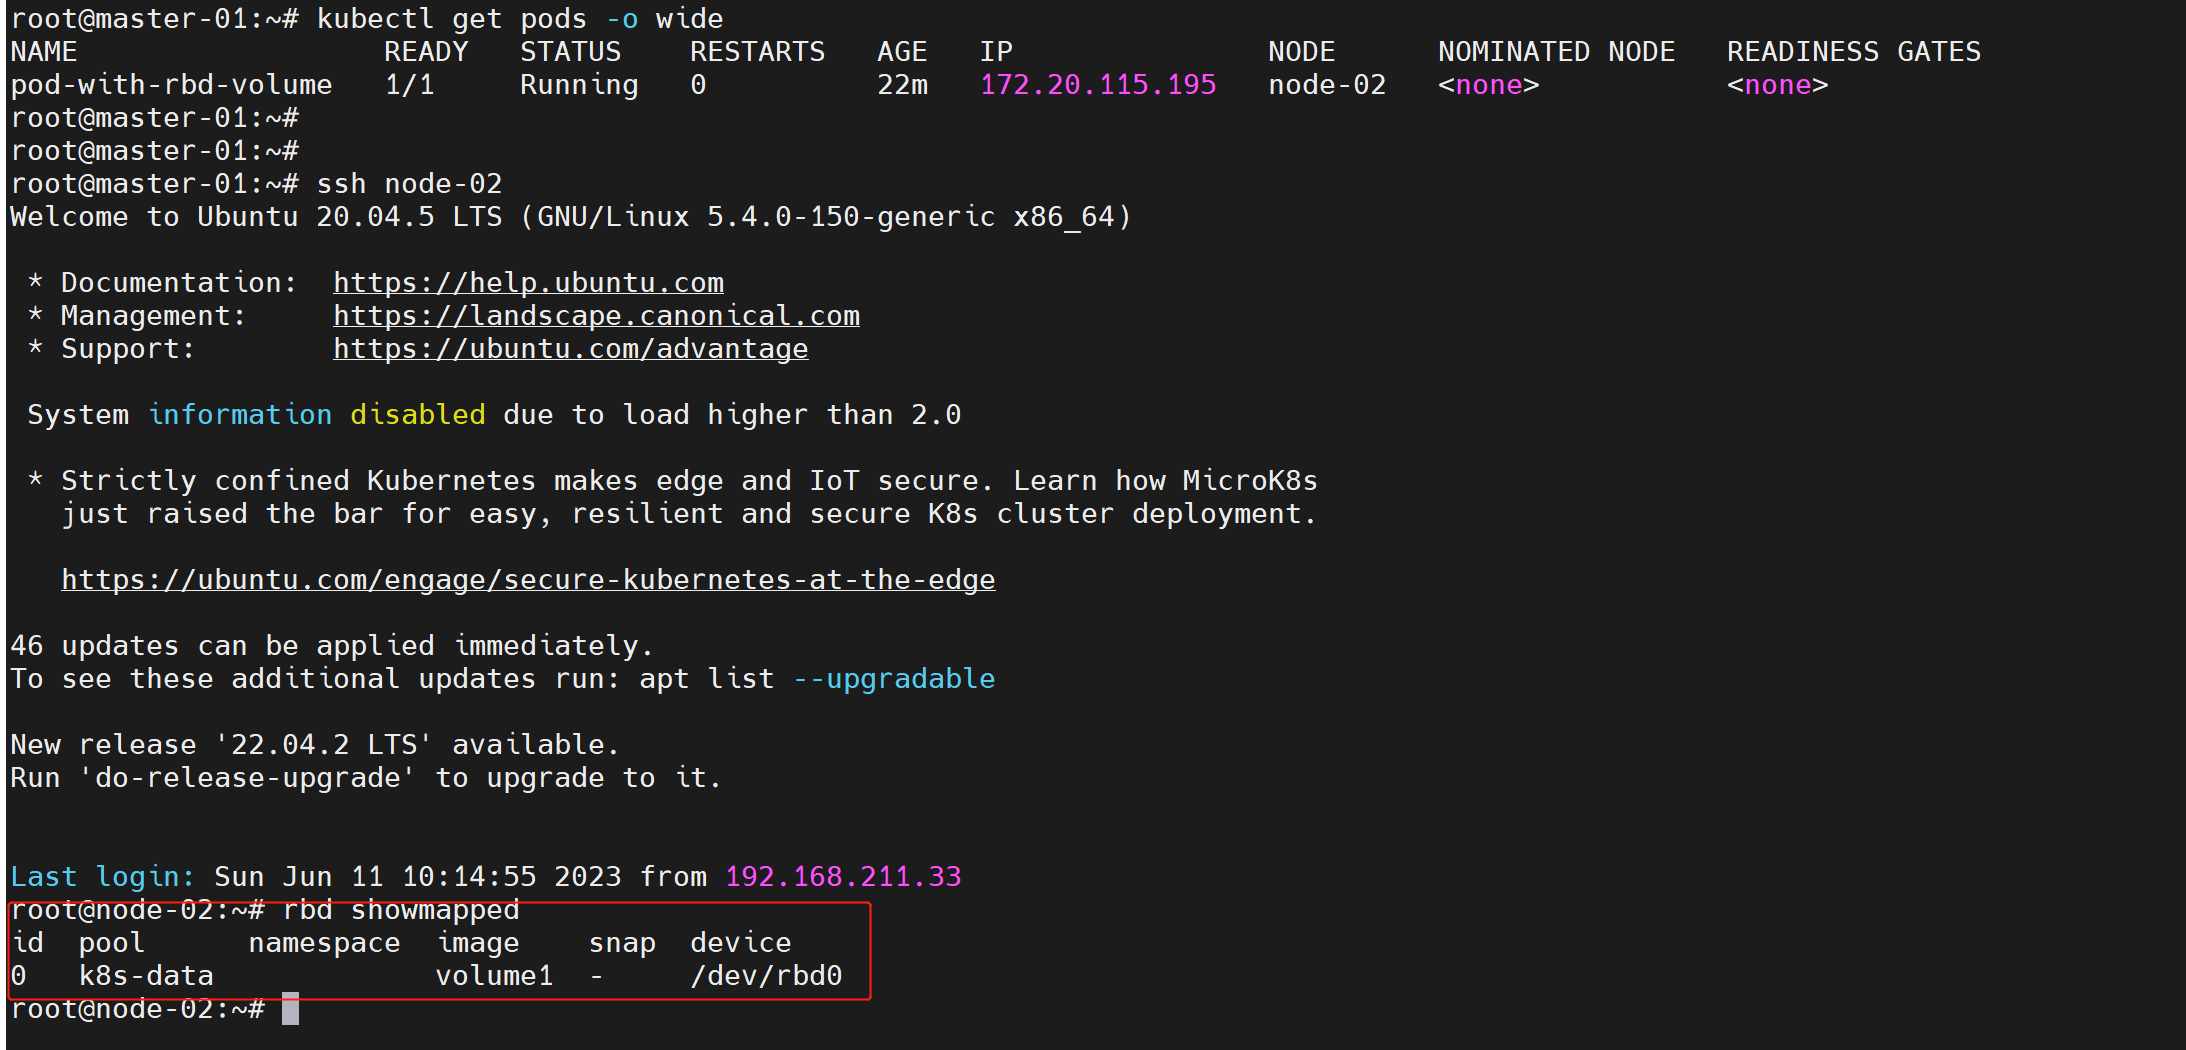
Task: Click the READY value 1/1
Action: (x=410, y=85)
